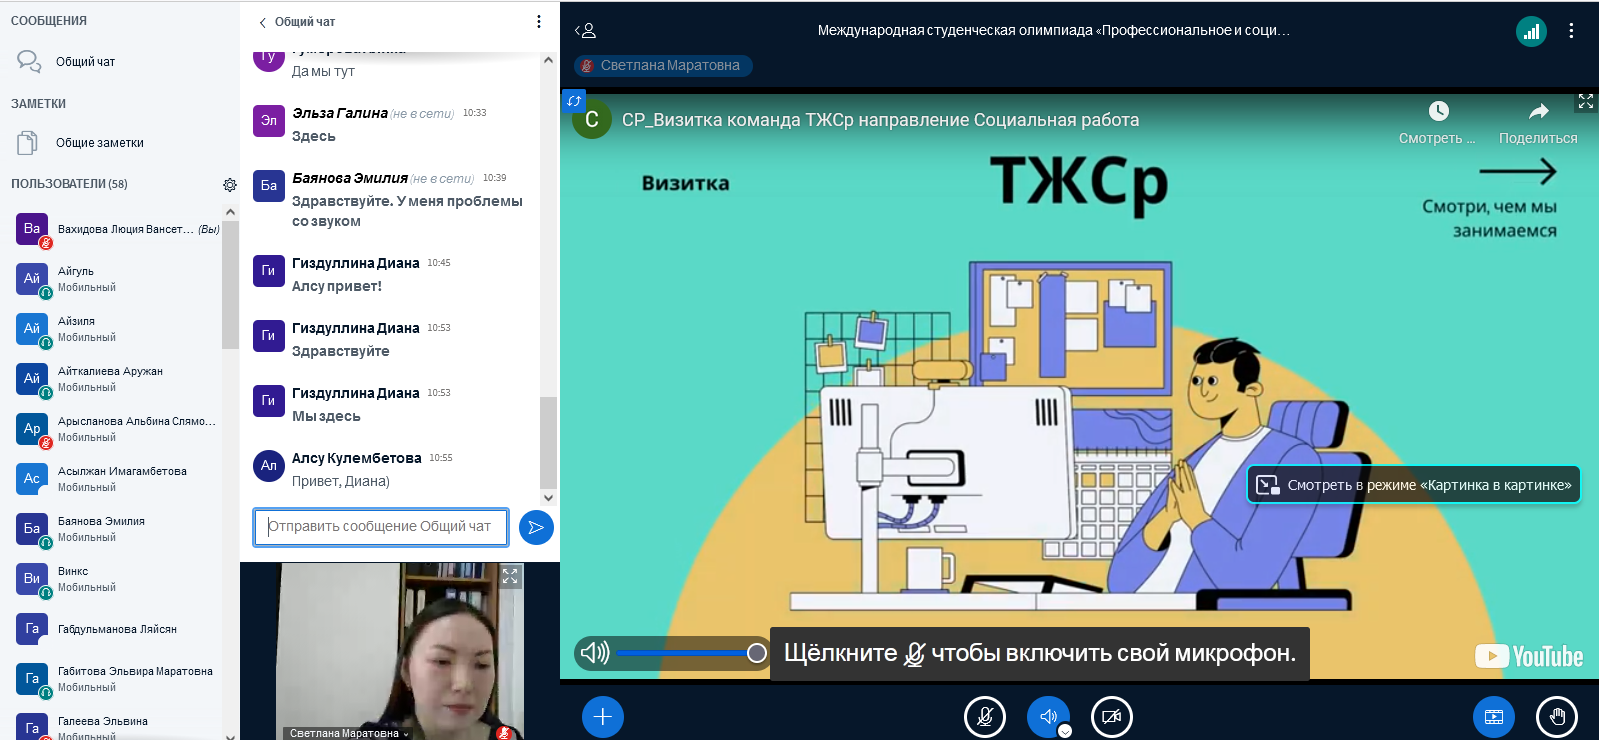Image resolution: width=1599 pixels, height=740 pixels.
Task: Unmute your microphone
Action: 984,717
